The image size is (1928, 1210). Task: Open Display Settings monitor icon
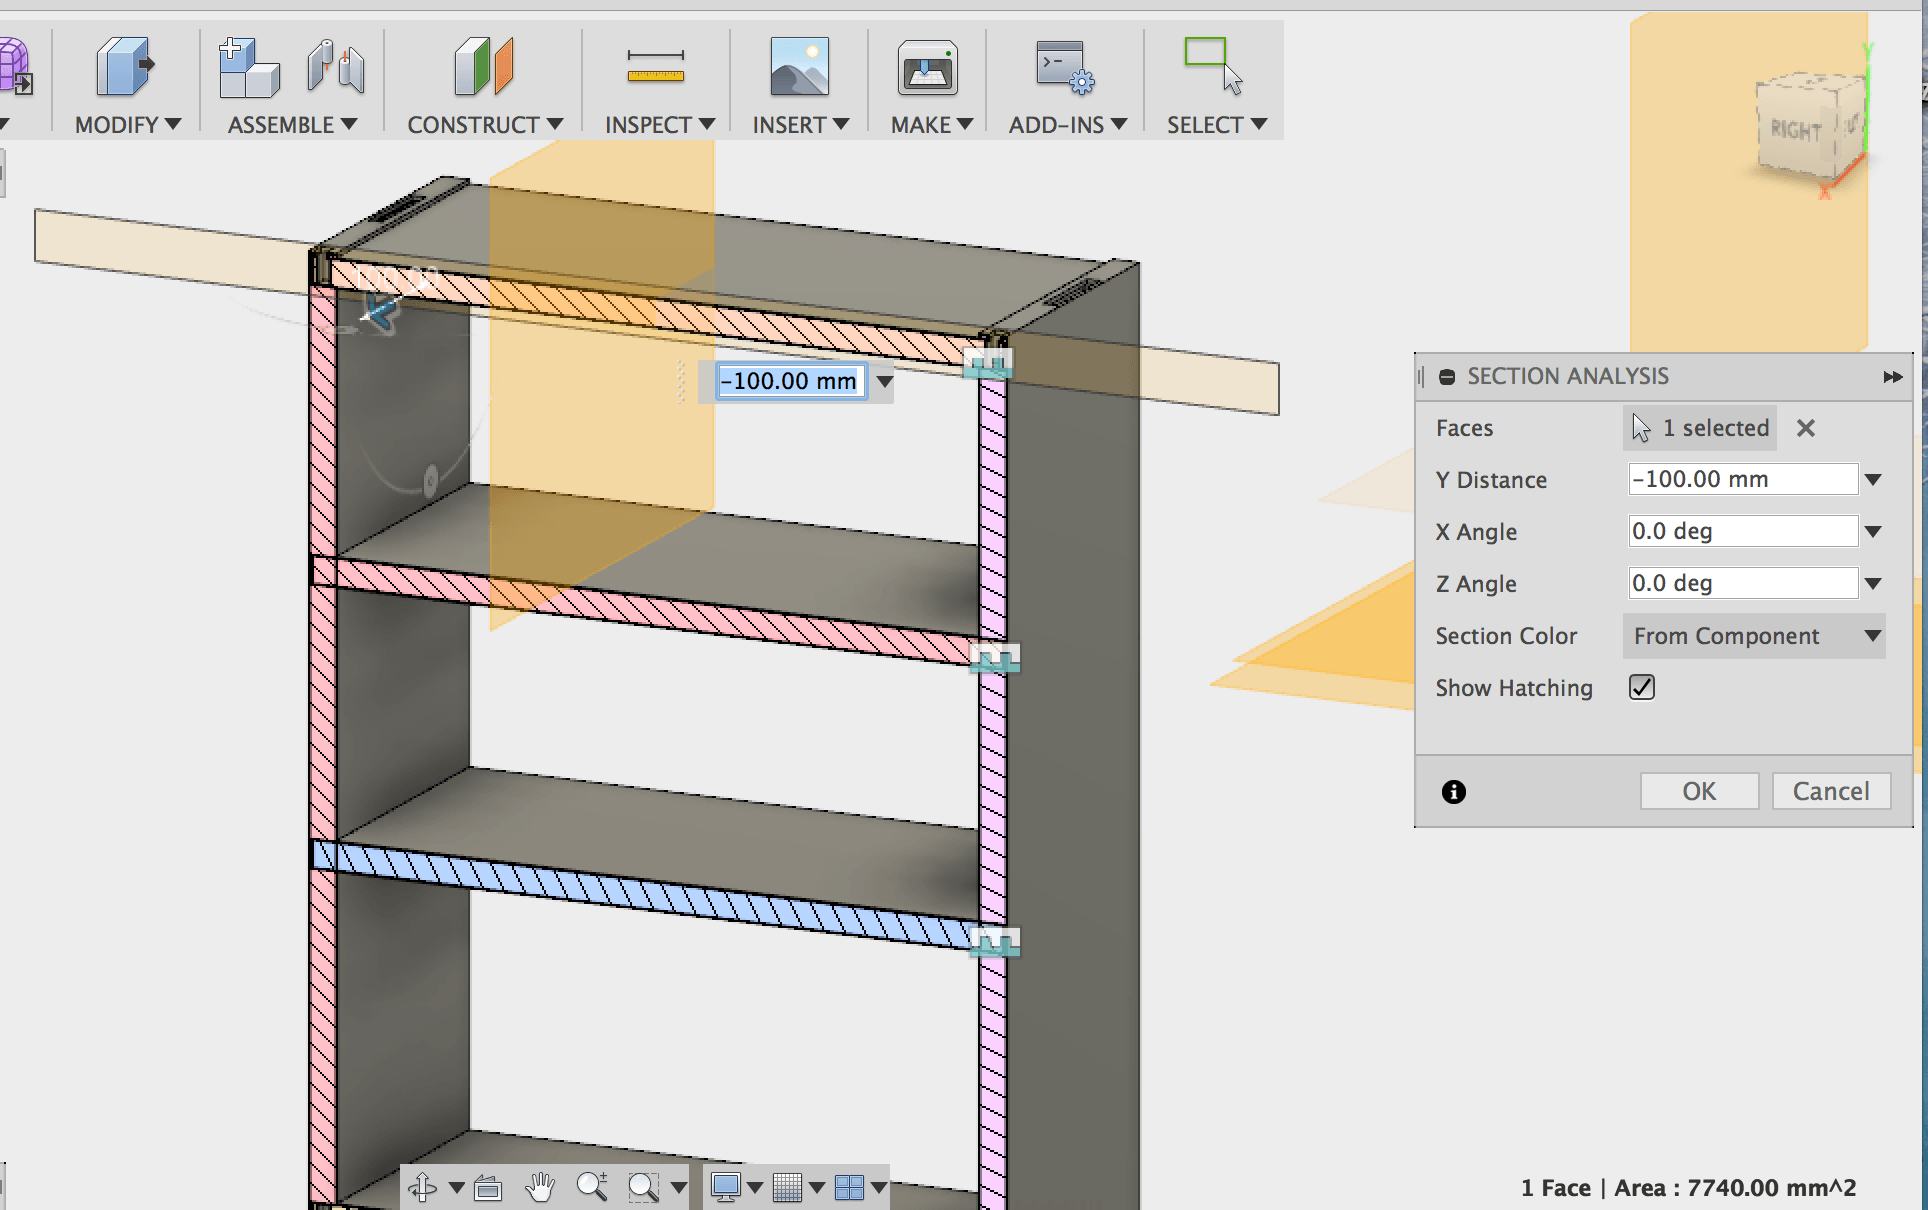pos(725,1187)
